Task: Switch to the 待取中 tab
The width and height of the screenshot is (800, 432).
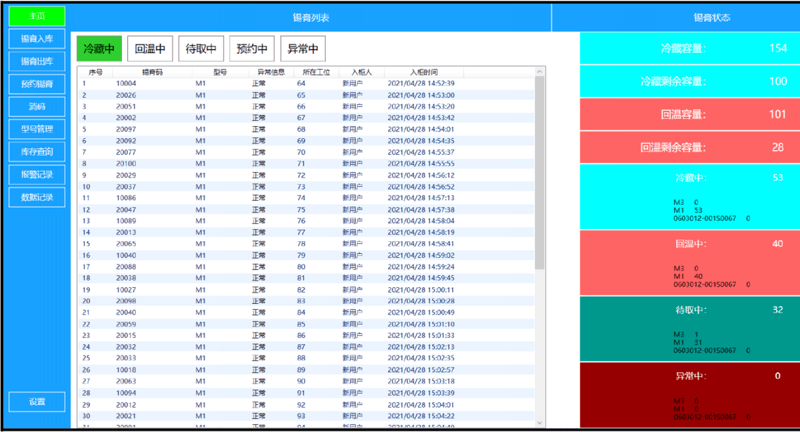Action: coord(201,48)
